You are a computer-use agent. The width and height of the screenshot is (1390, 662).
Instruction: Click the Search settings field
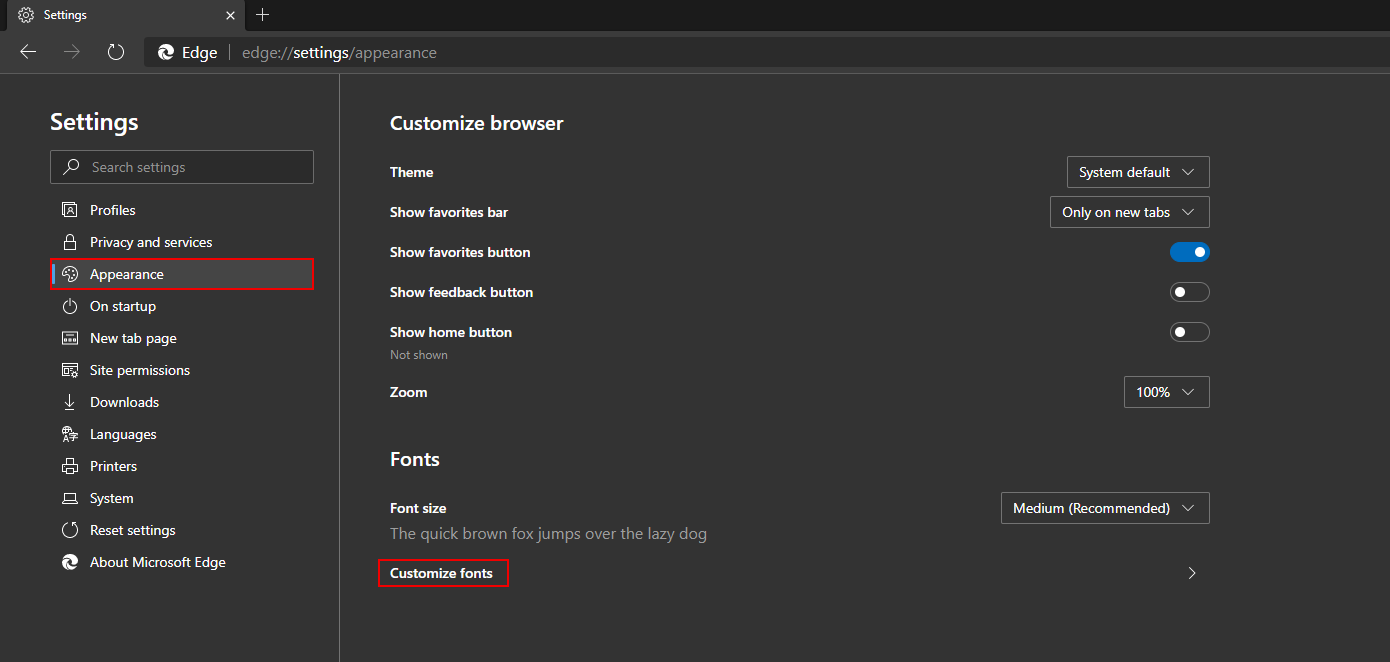182,167
